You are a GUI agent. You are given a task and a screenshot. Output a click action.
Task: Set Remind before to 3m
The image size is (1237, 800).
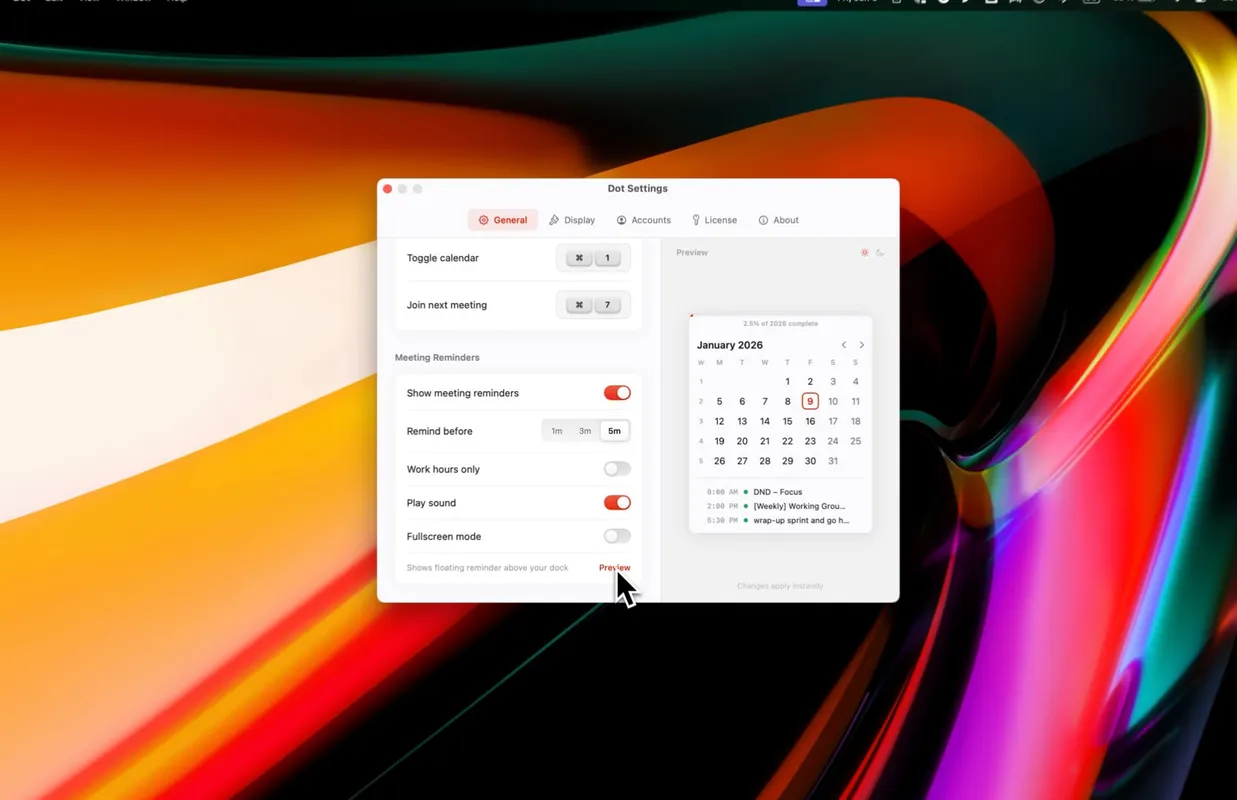point(585,431)
